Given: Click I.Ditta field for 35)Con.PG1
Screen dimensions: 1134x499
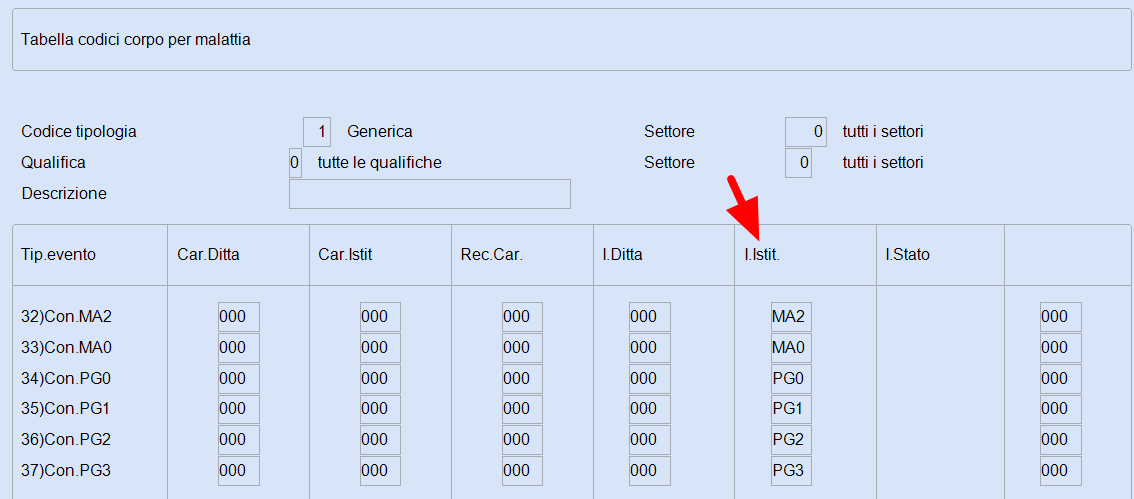Looking at the screenshot, I should (x=649, y=409).
